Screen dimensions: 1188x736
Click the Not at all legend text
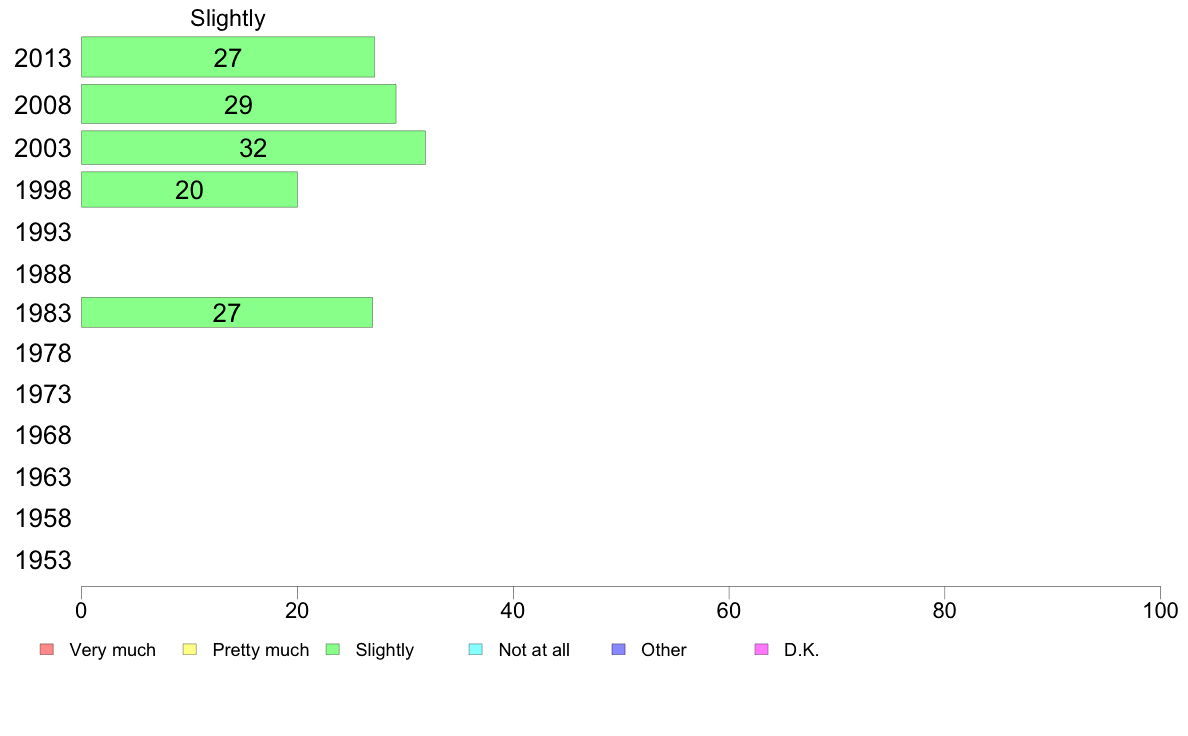point(534,650)
